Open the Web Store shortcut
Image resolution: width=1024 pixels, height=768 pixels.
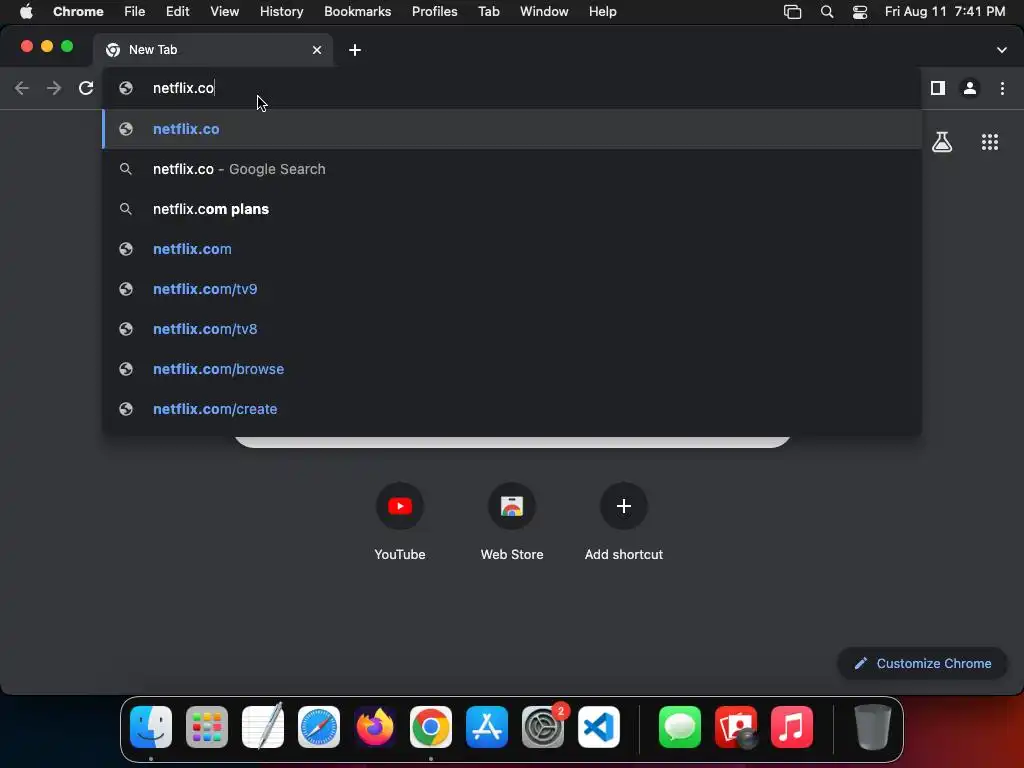pos(512,521)
